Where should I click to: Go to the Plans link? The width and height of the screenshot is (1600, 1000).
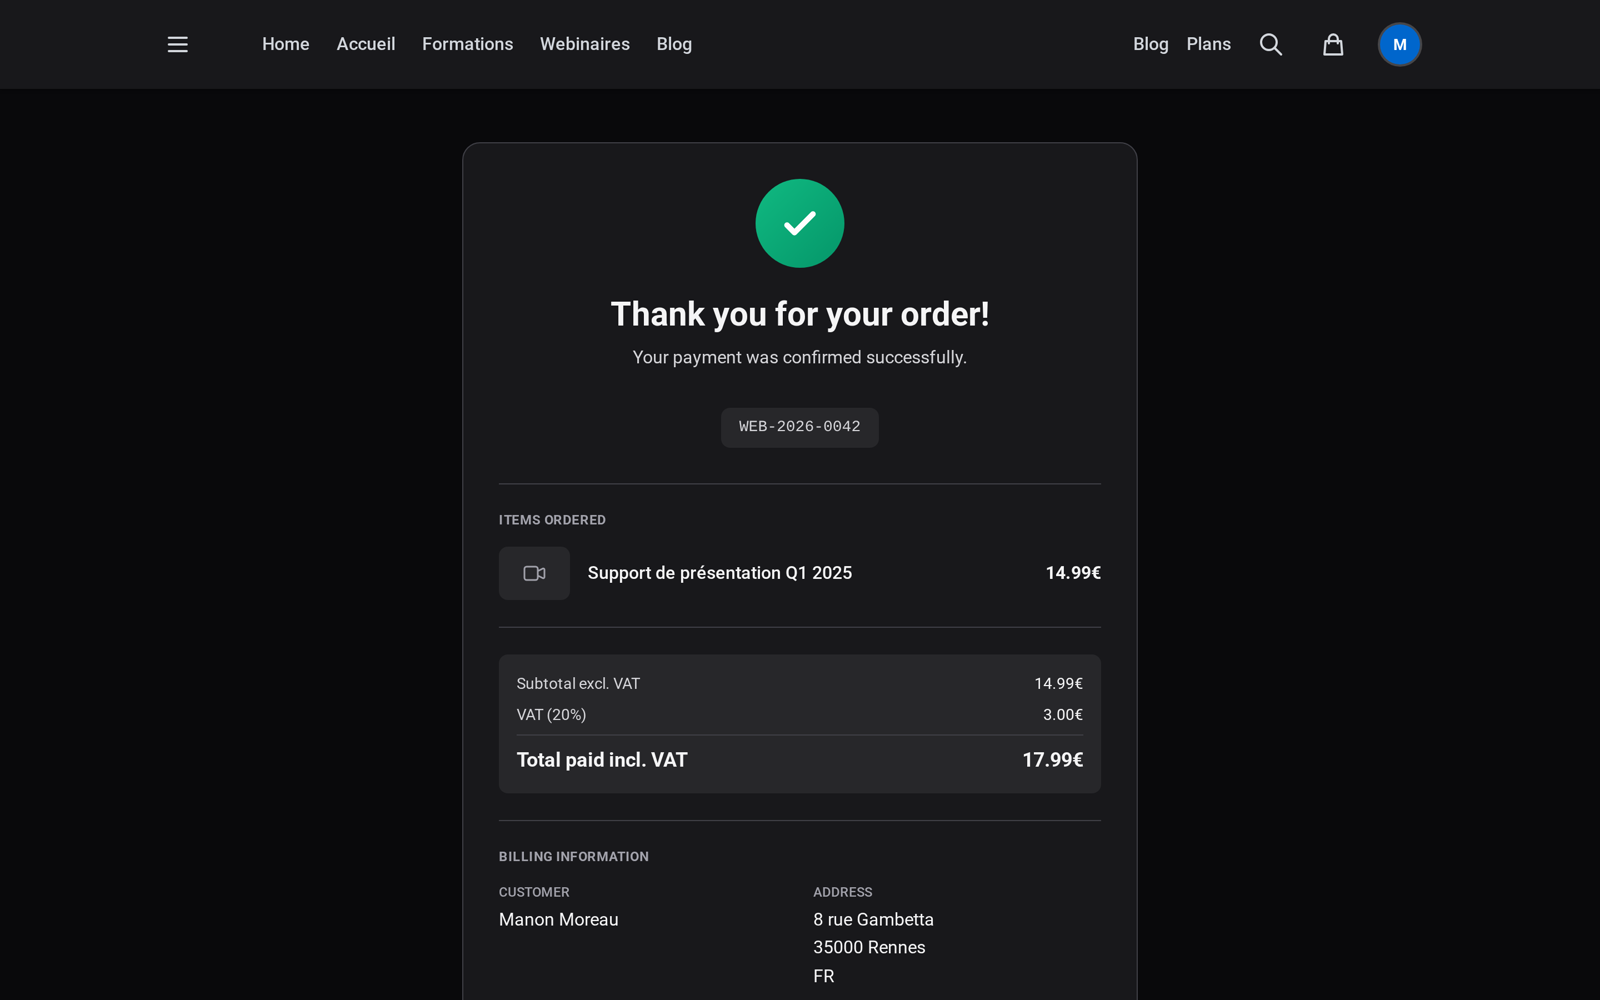click(x=1209, y=44)
